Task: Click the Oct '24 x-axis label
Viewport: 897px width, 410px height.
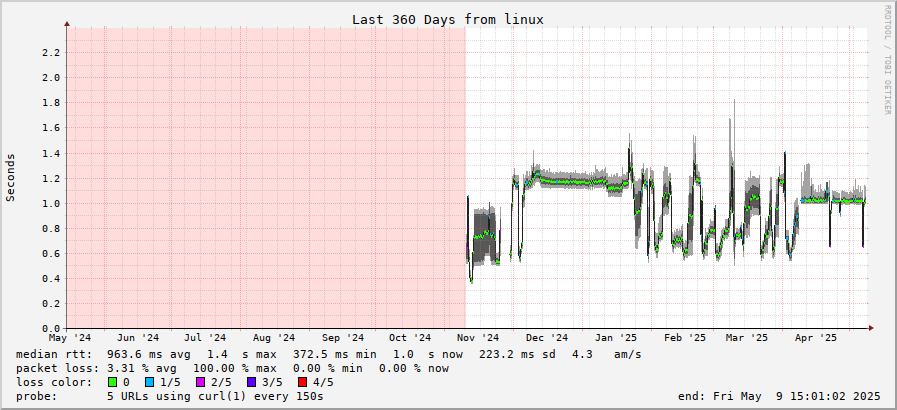Action: 410,338
